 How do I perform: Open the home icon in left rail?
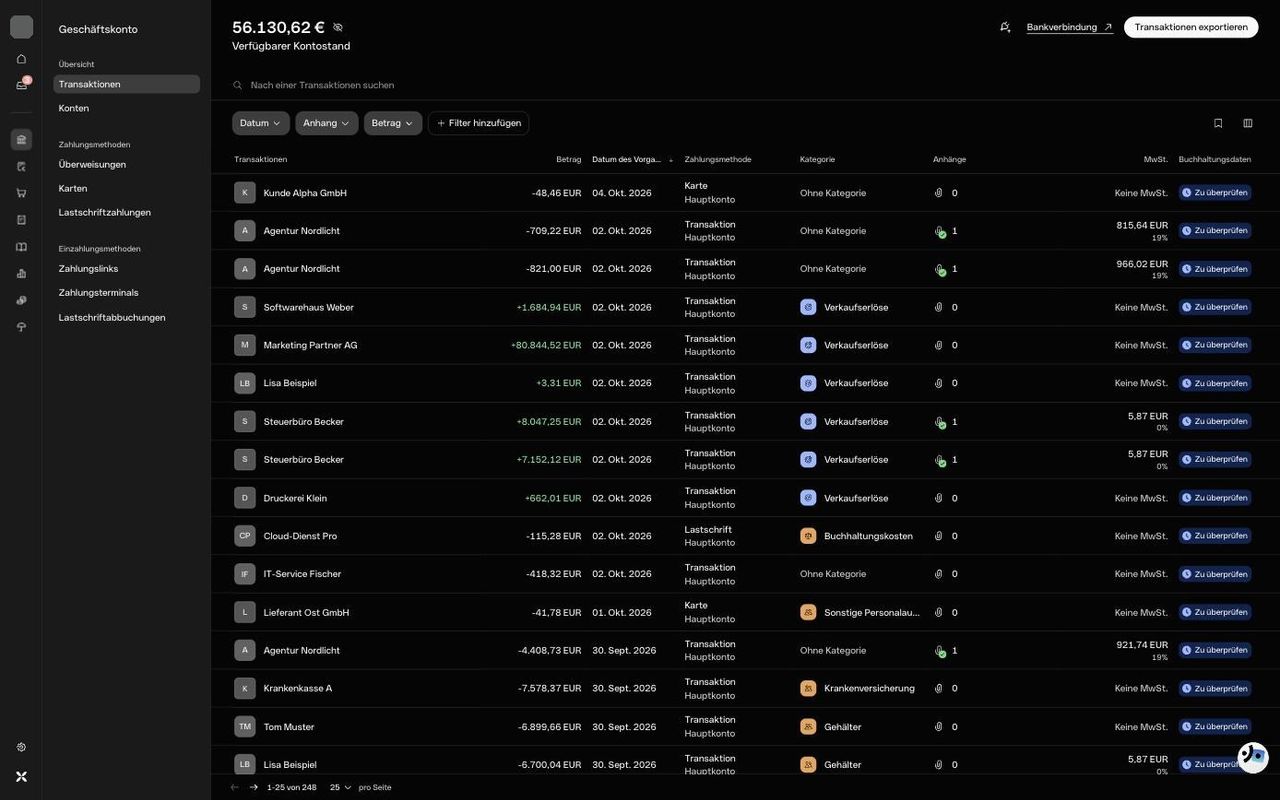click(21, 59)
